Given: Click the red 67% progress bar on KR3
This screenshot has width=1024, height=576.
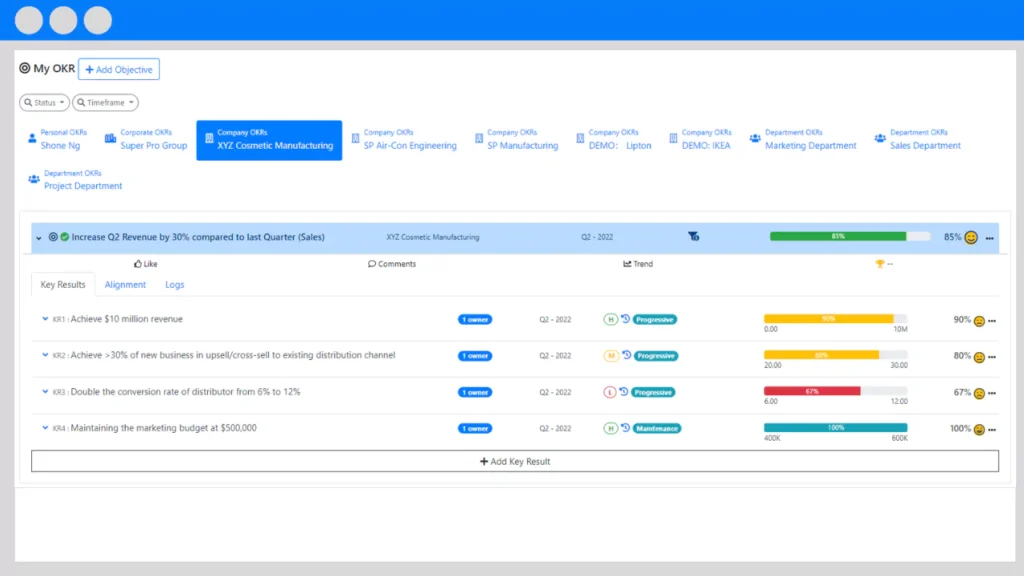Looking at the screenshot, I should click(x=812, y=391).
